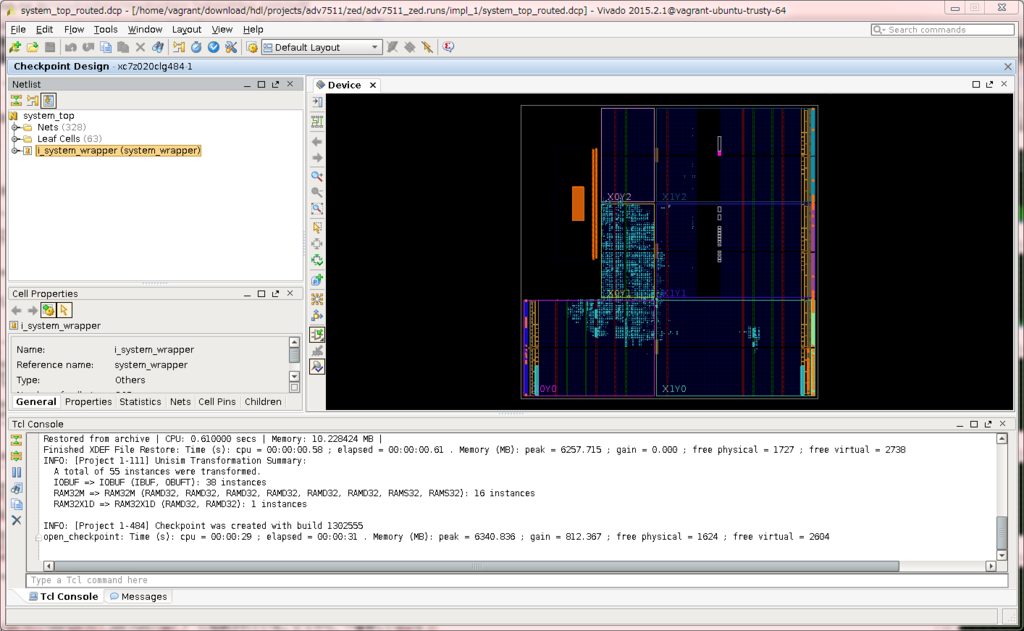Select the Statistics tab in Cell Properties
Screen dimensions: 1024x631
[140, 402]
